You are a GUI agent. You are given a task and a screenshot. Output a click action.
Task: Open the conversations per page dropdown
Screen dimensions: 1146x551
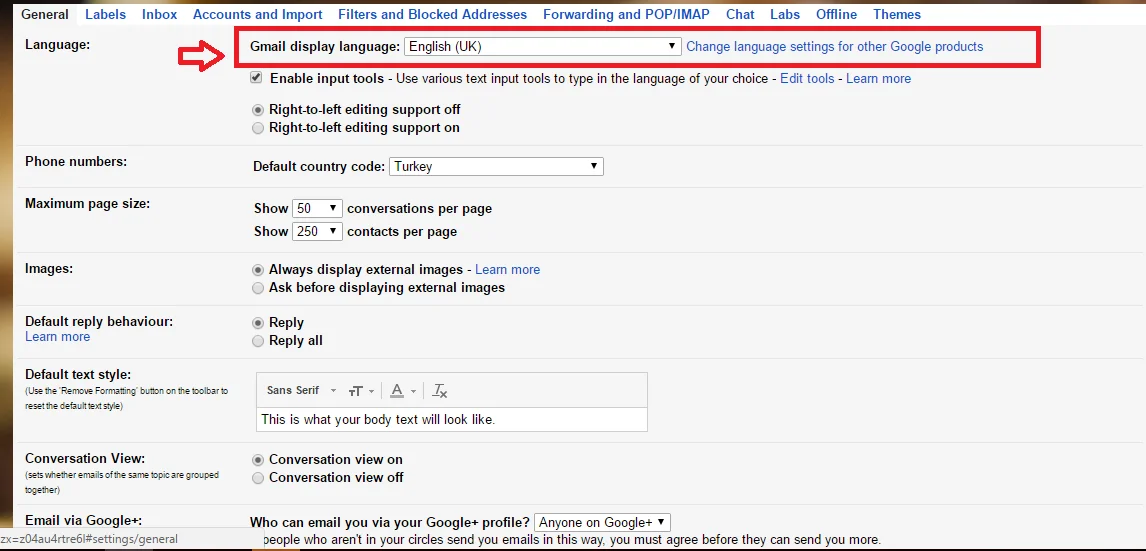(x=317, y=208)
